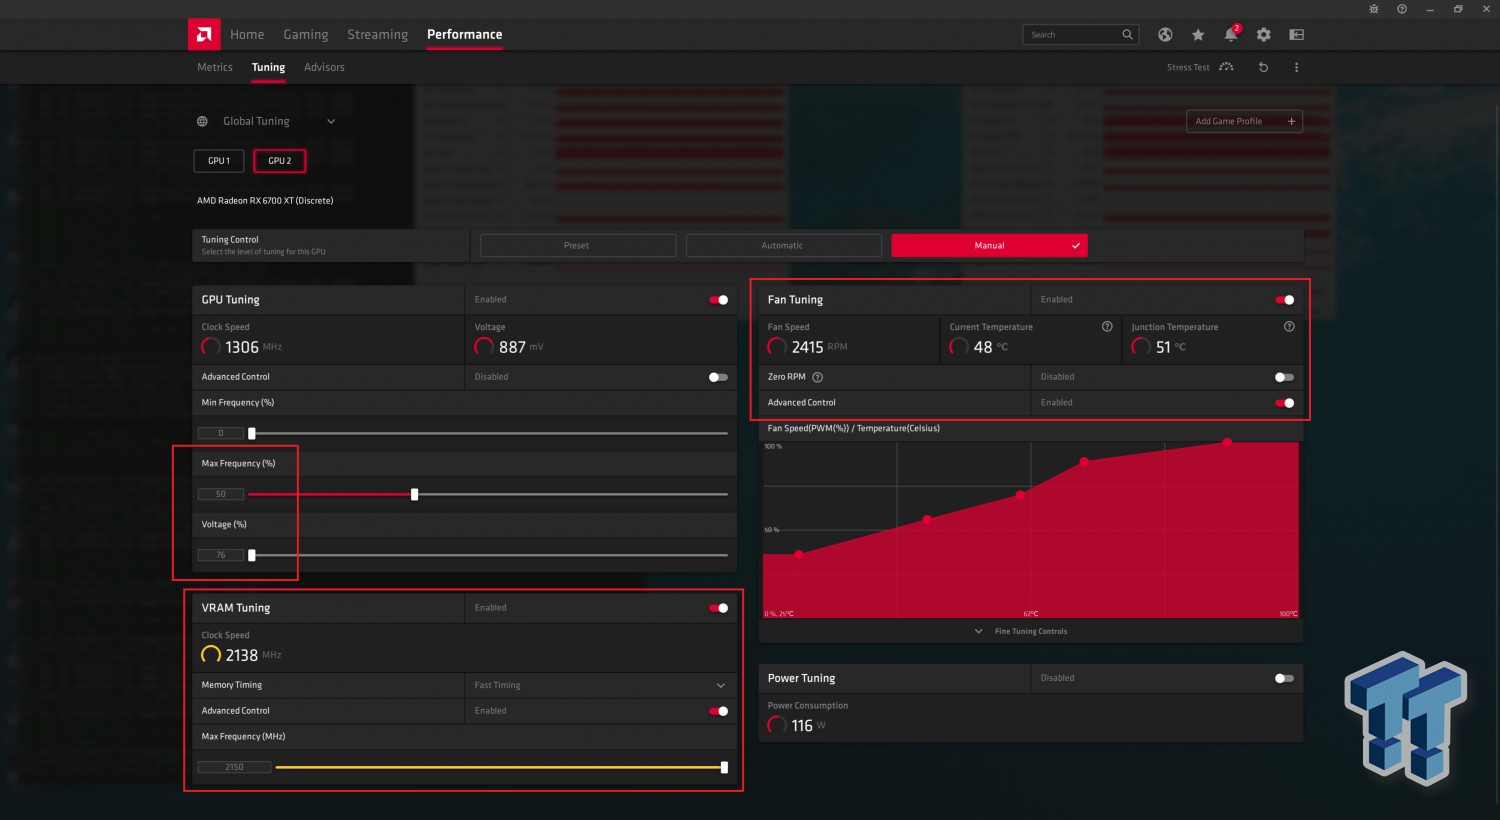Click the Junction Temperature help icon
This screenshot has height=820, width=1500.
1289,327
